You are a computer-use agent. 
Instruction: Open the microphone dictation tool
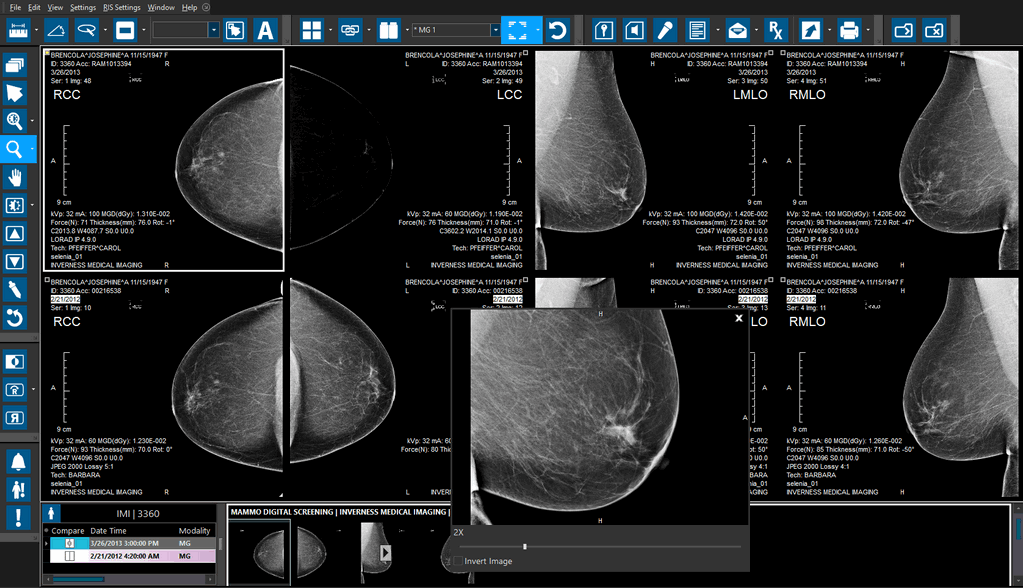point(666,30)
